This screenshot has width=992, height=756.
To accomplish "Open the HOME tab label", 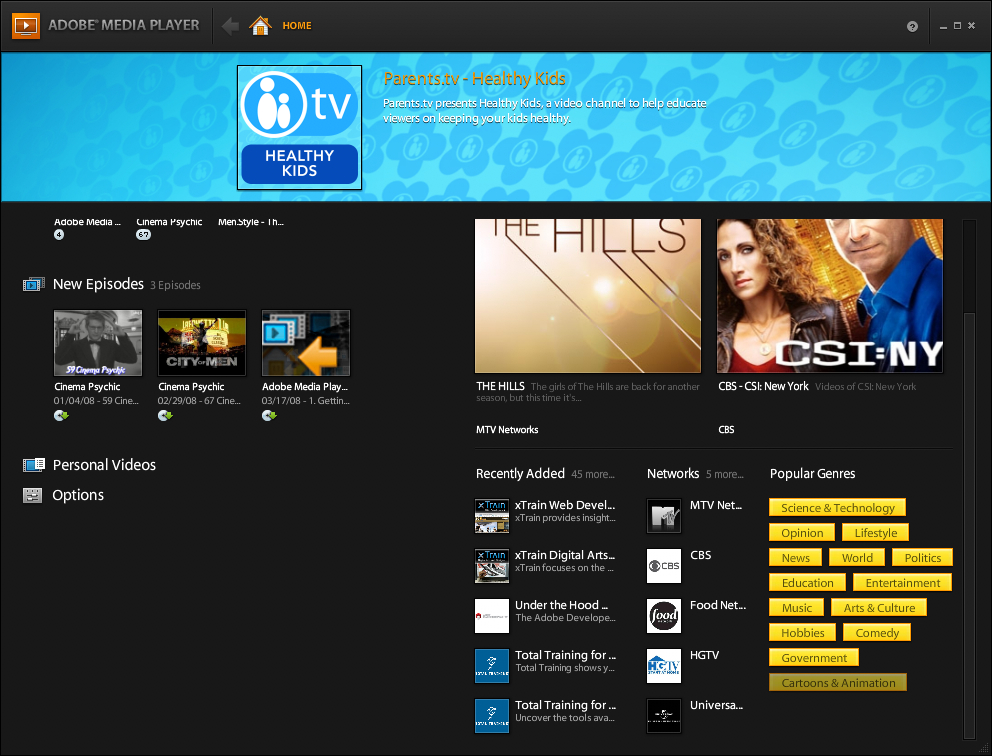I will (x=297, y=26).
